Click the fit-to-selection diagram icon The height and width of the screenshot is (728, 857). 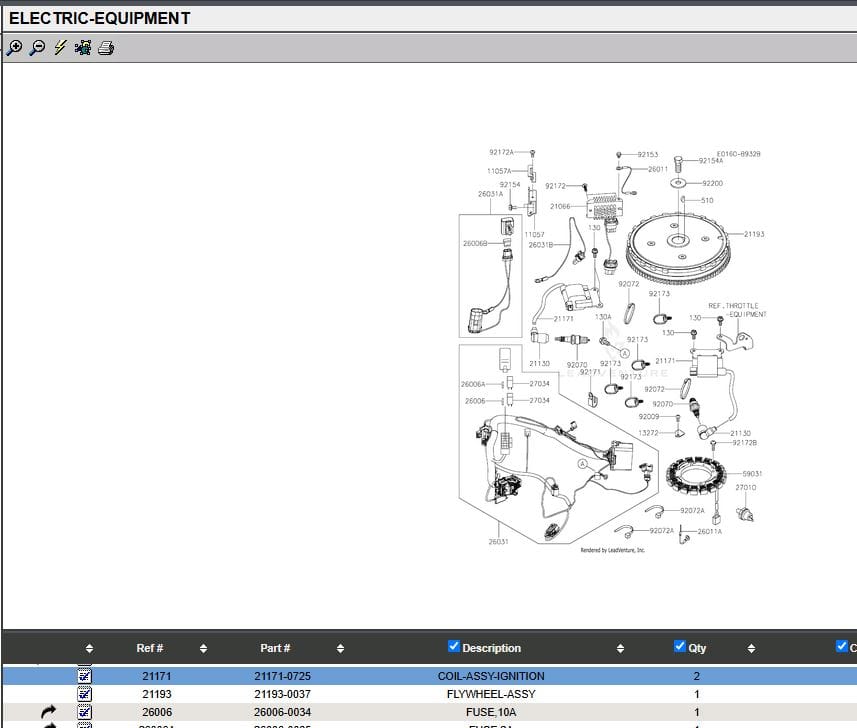click(x=83, y=47)
